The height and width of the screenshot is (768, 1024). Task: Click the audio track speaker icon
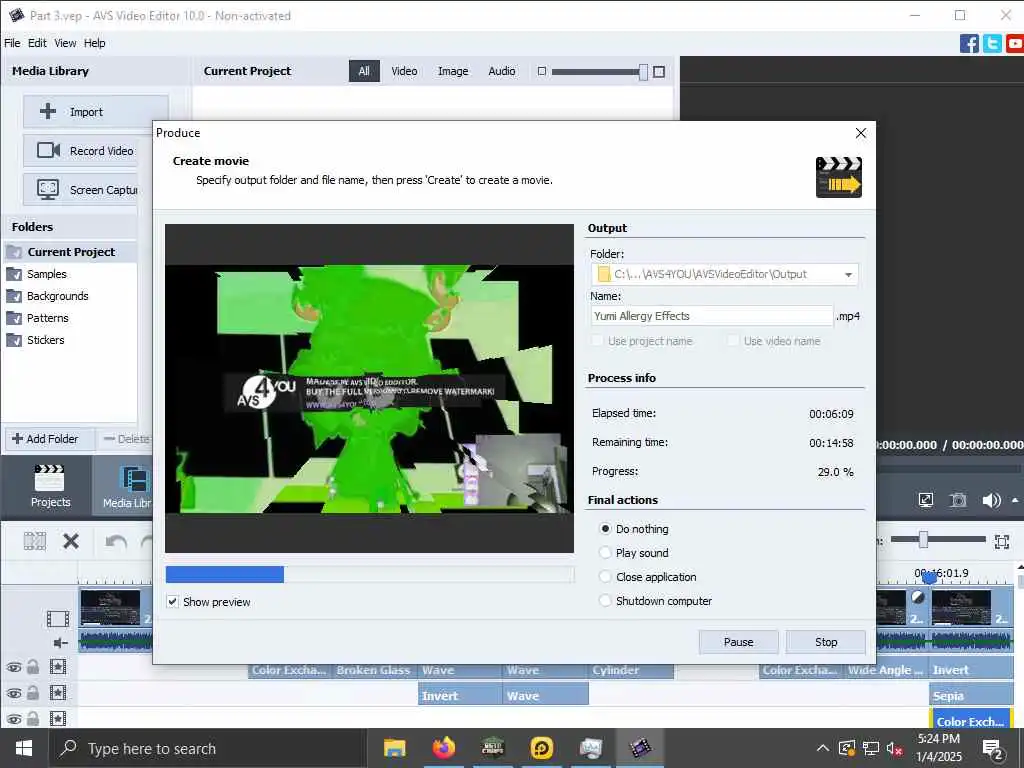tap(60, 643)
